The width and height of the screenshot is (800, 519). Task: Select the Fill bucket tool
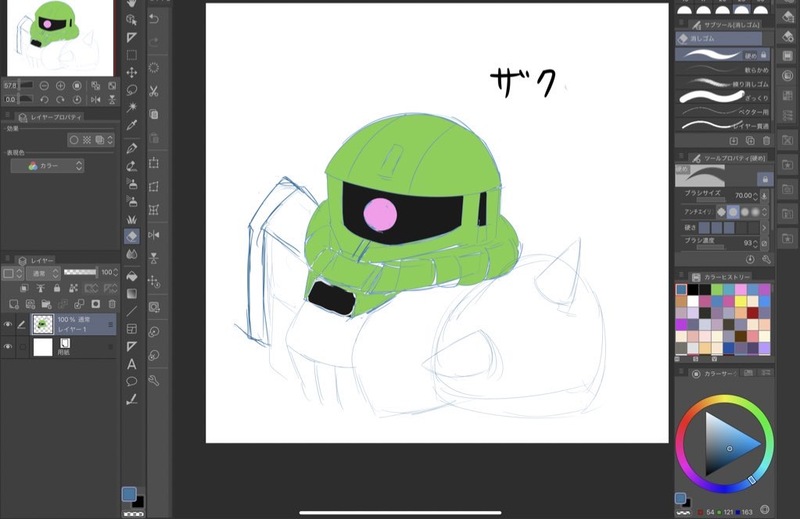point(132,276)
